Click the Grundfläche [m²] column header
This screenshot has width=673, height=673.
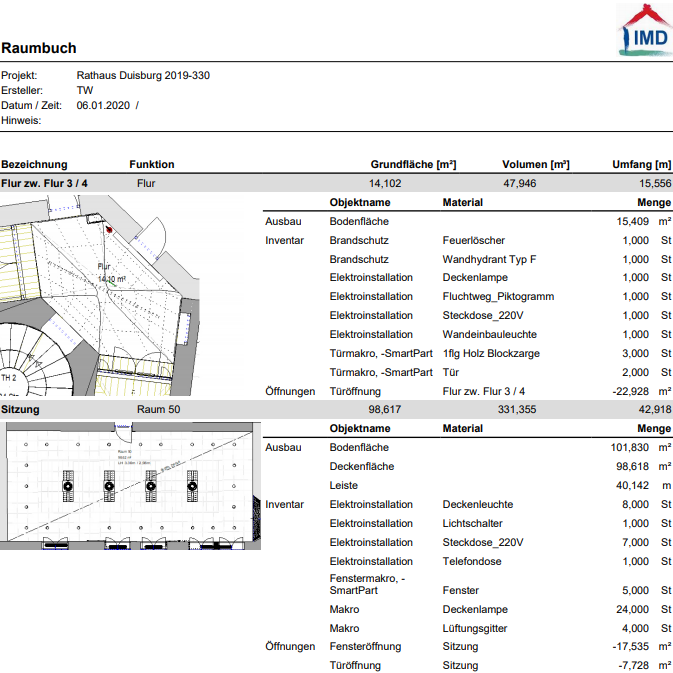[413, 164]
